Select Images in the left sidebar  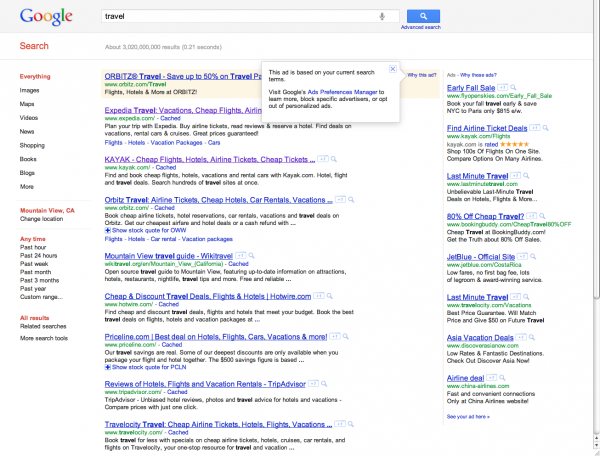[30, 90]
